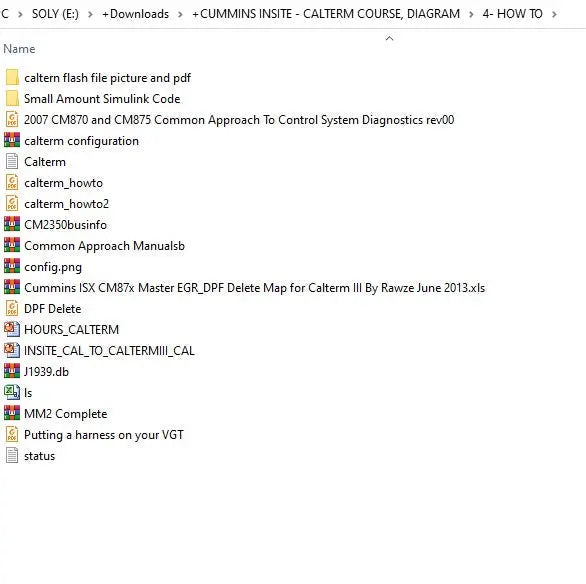
Task: Click the archive icon beside config.png
Action: point(12,267)
